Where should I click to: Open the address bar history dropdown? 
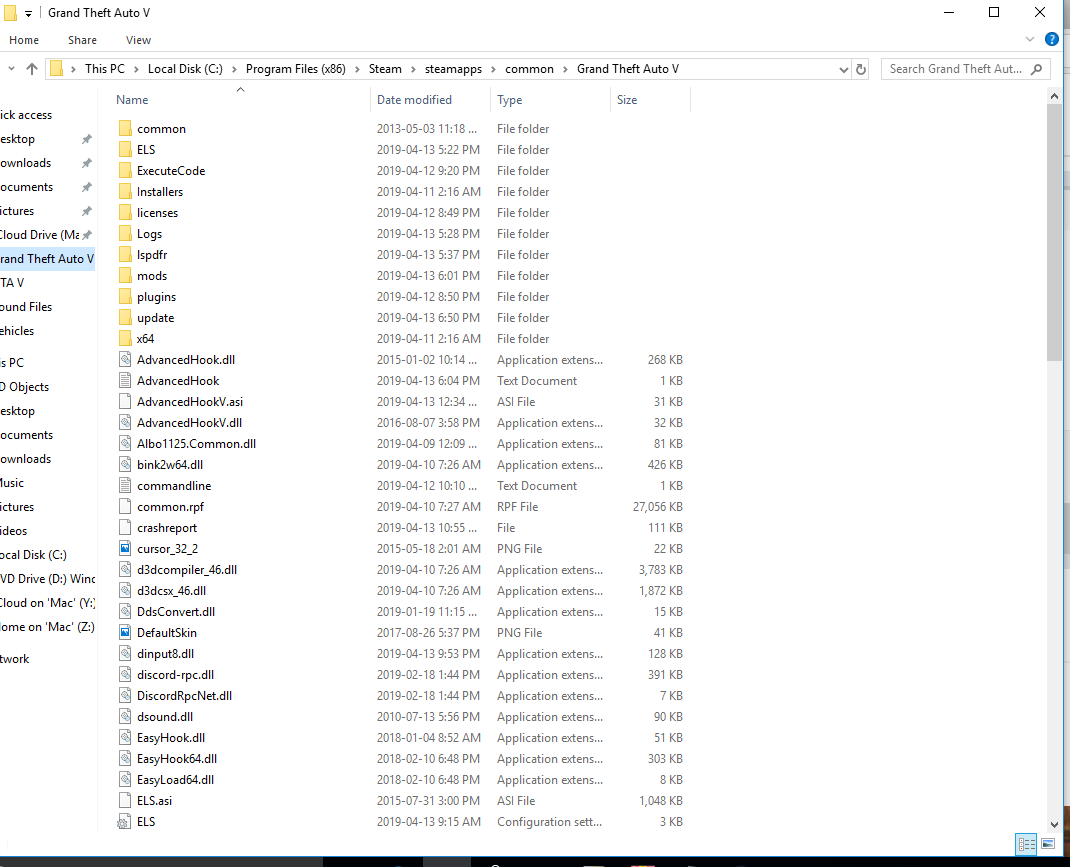click(843, 70)
